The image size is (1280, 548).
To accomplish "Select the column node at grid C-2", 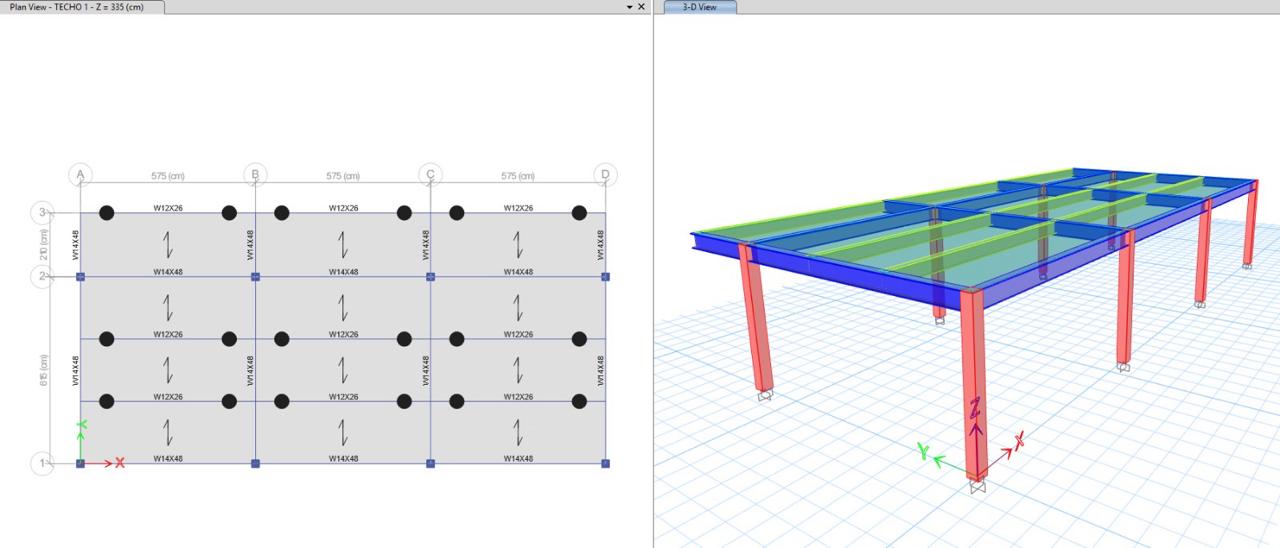I will click(x=430, y=276).
